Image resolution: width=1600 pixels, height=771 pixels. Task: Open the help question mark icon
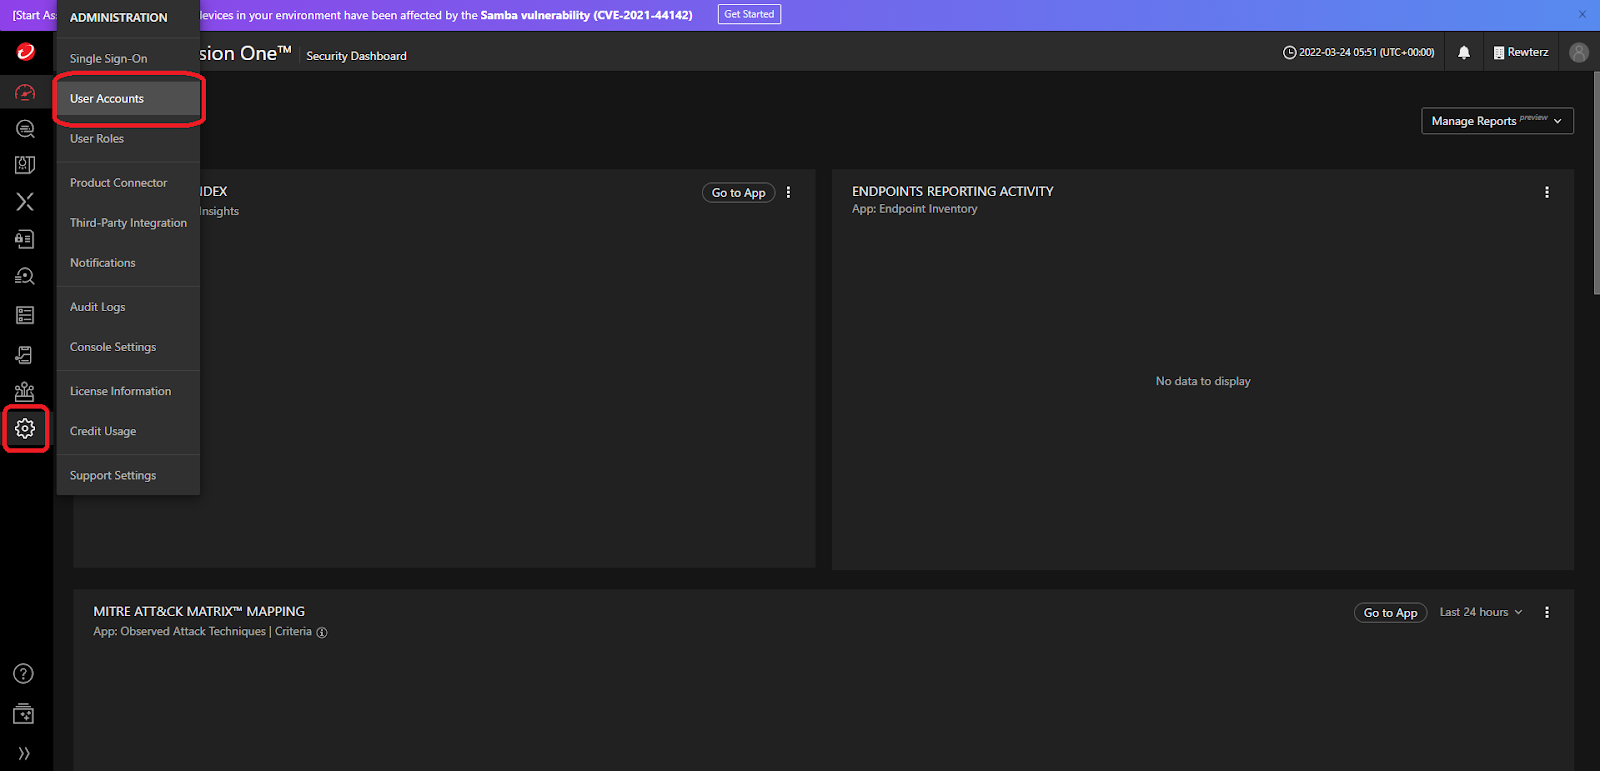[23, 674]
